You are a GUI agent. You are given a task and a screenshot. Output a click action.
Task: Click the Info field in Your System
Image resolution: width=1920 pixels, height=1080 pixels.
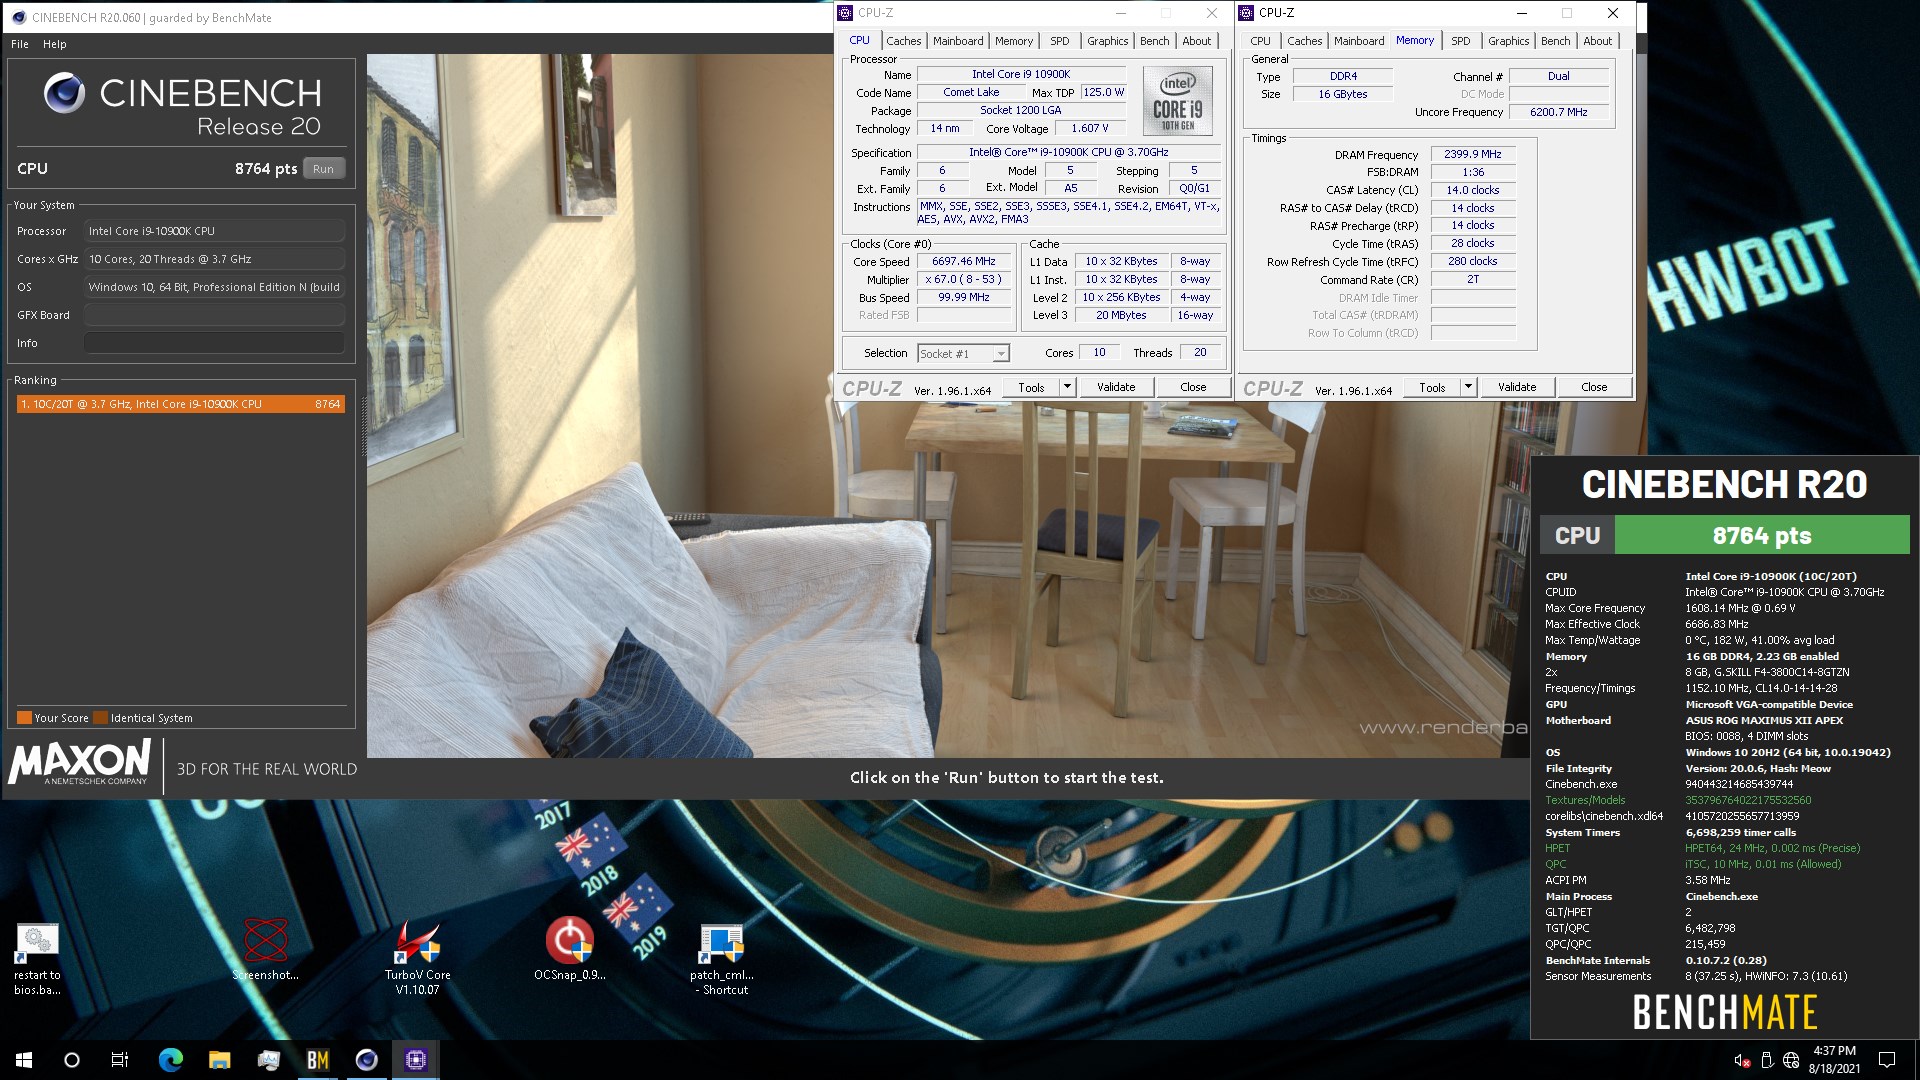pos(215,343)
